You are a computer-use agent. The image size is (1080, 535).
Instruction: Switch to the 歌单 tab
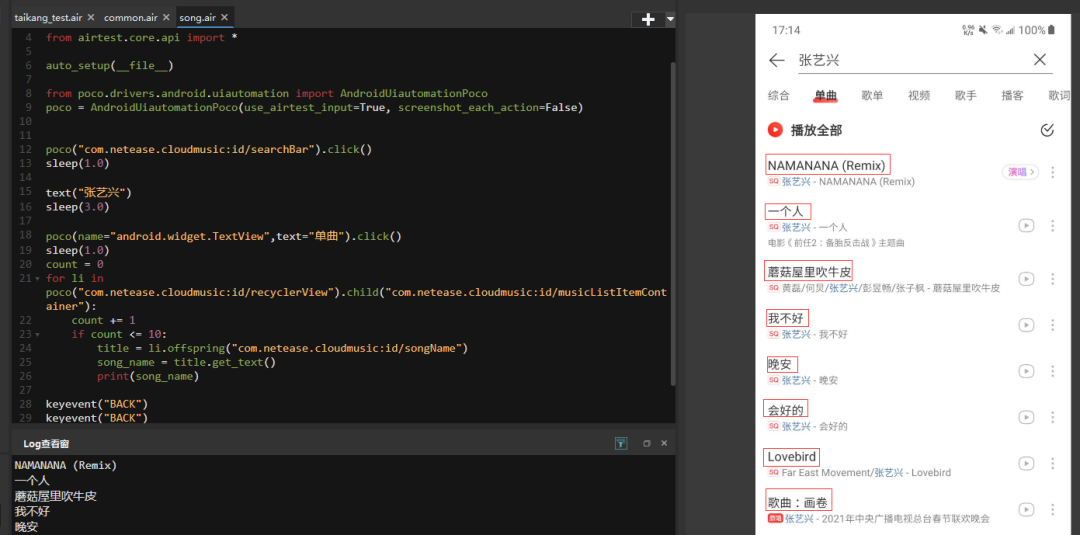pos(872,96)
